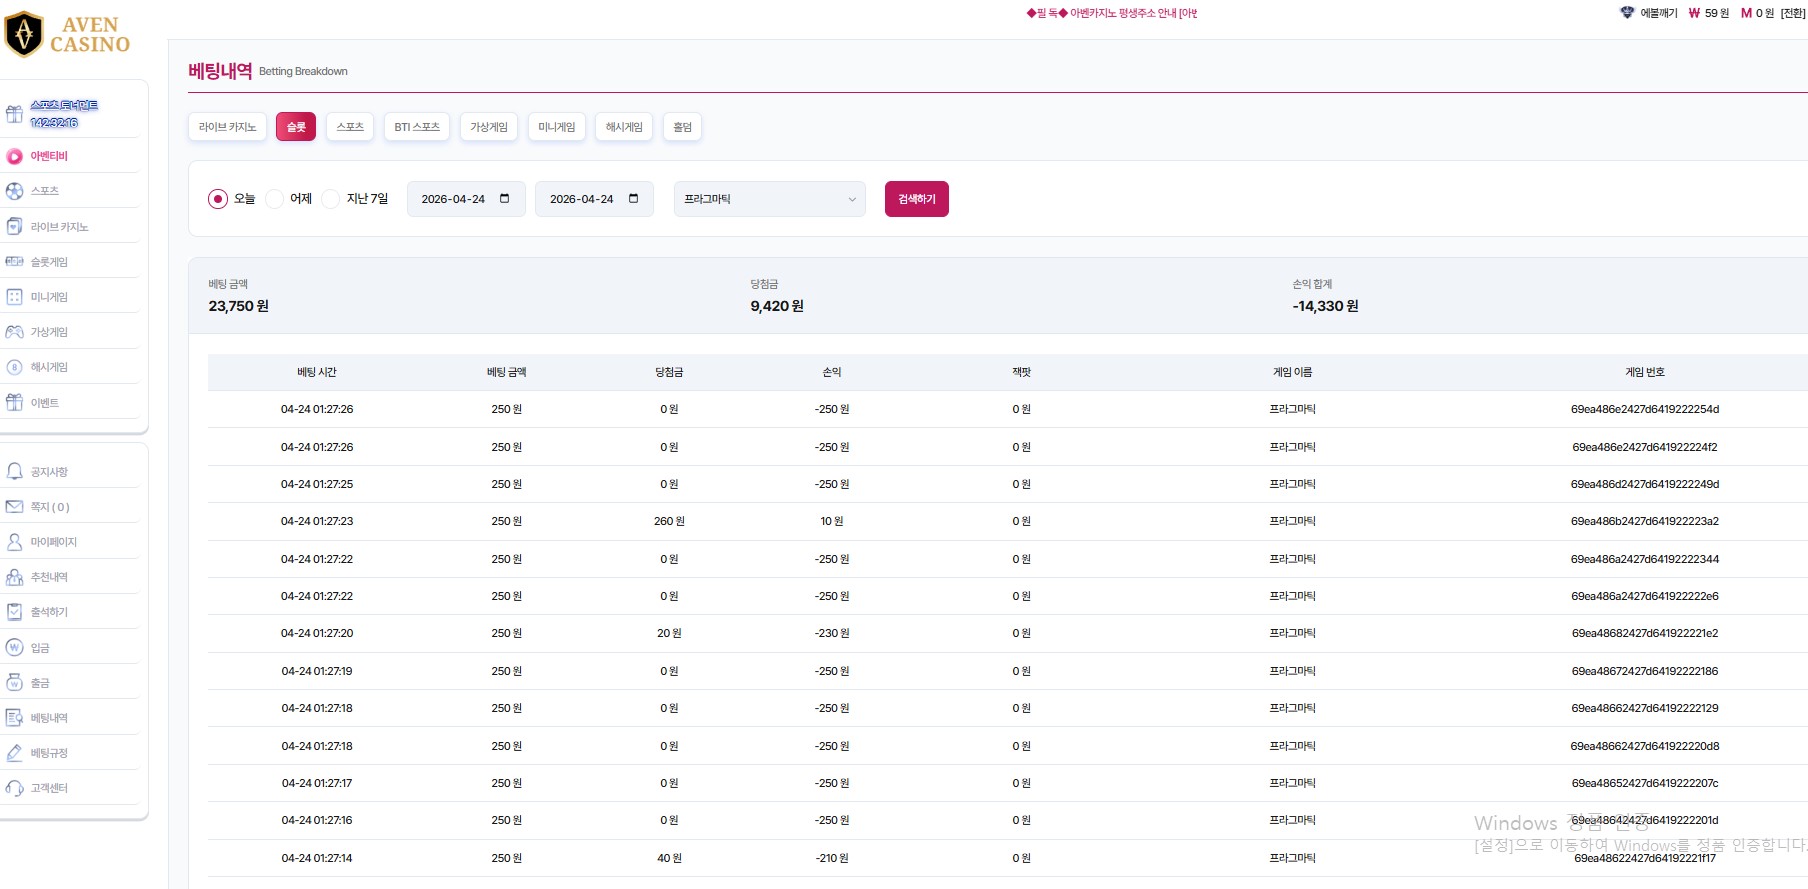1808x889 pixels.
Task: Switch to the 라이브 카지노 tab
Action: point(227,127)
